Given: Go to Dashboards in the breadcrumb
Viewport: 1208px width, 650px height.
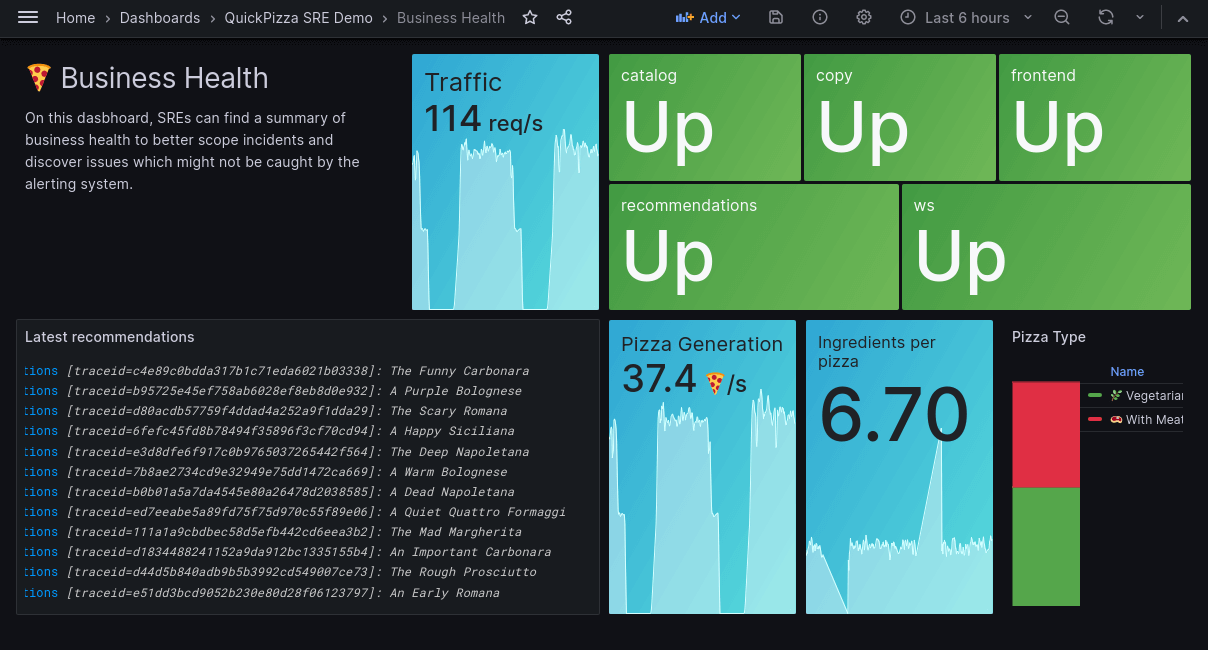Looking at the screenshot, I should pyautogui.click(x=160, y=17).
